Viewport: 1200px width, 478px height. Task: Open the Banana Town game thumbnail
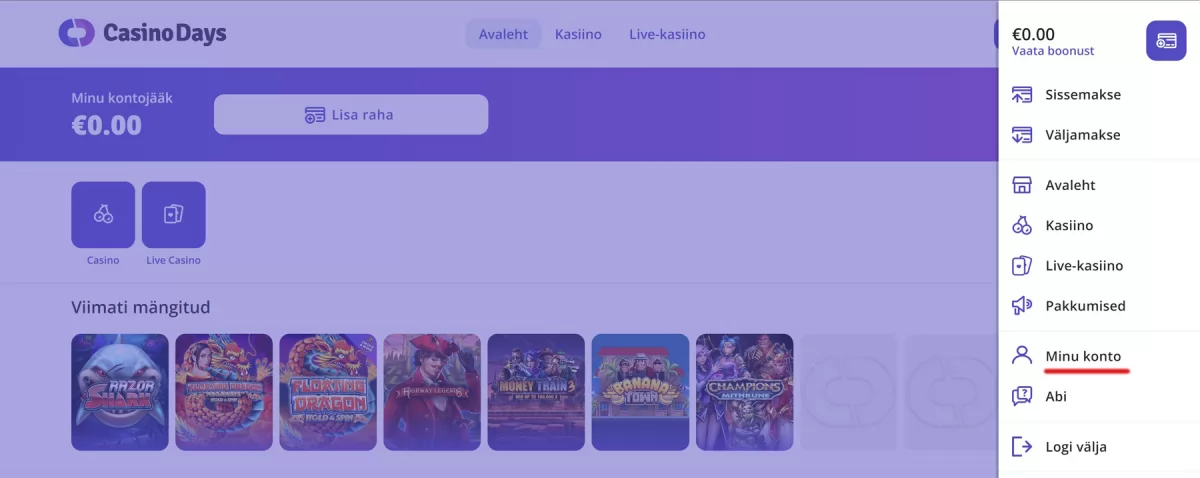640,392
